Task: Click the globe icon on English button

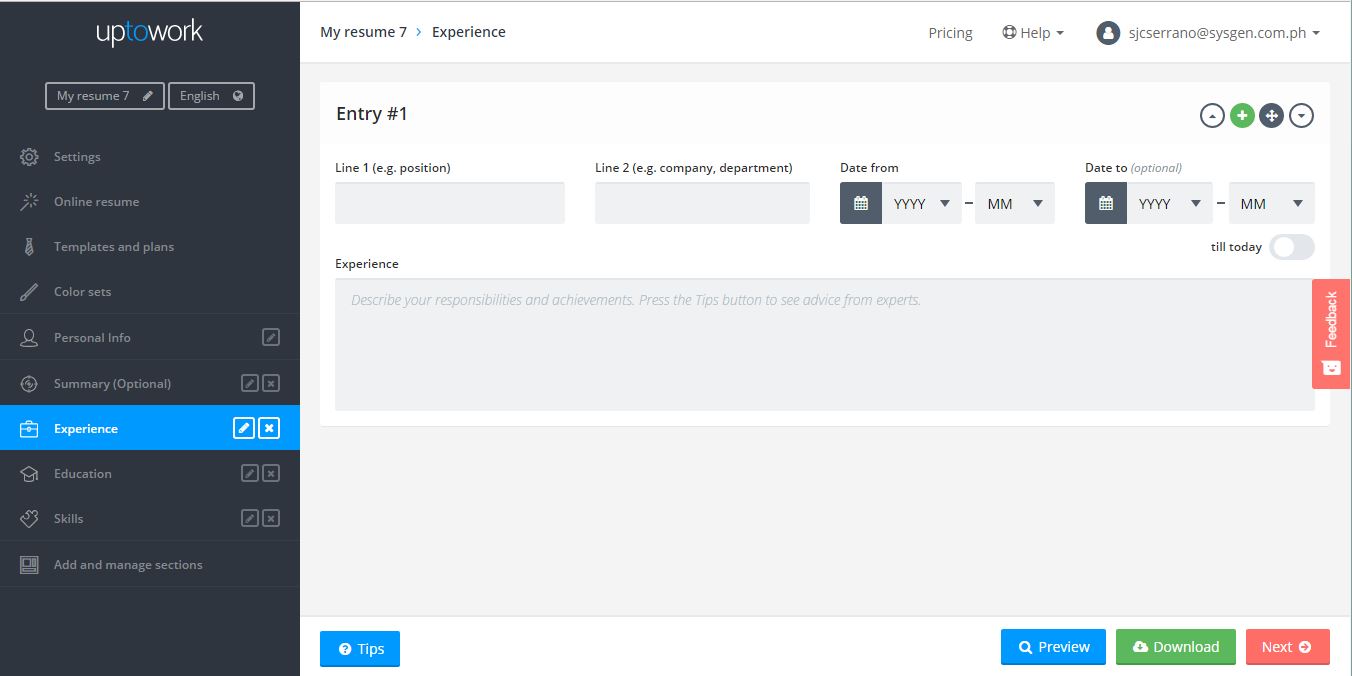Action: 238,96
